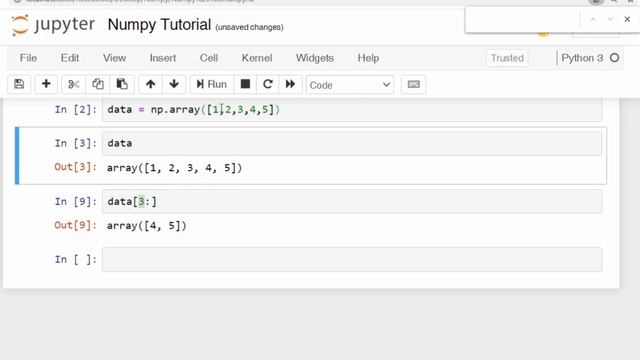Image resolution: width=640 pixels, height=360 pixels.
Task: Click the In [ ] empty prompt label
Action: point(76,260)
